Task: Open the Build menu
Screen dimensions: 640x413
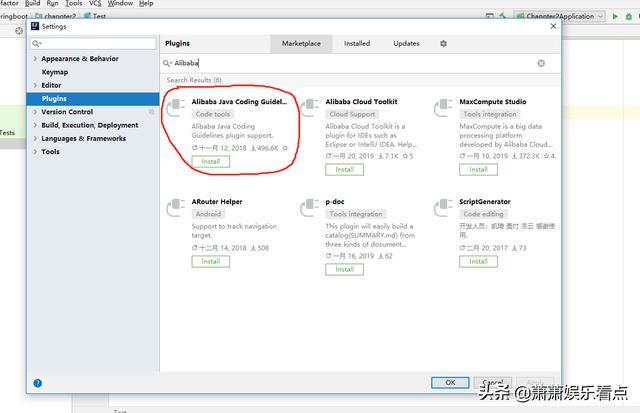Action: pos(32,3)
